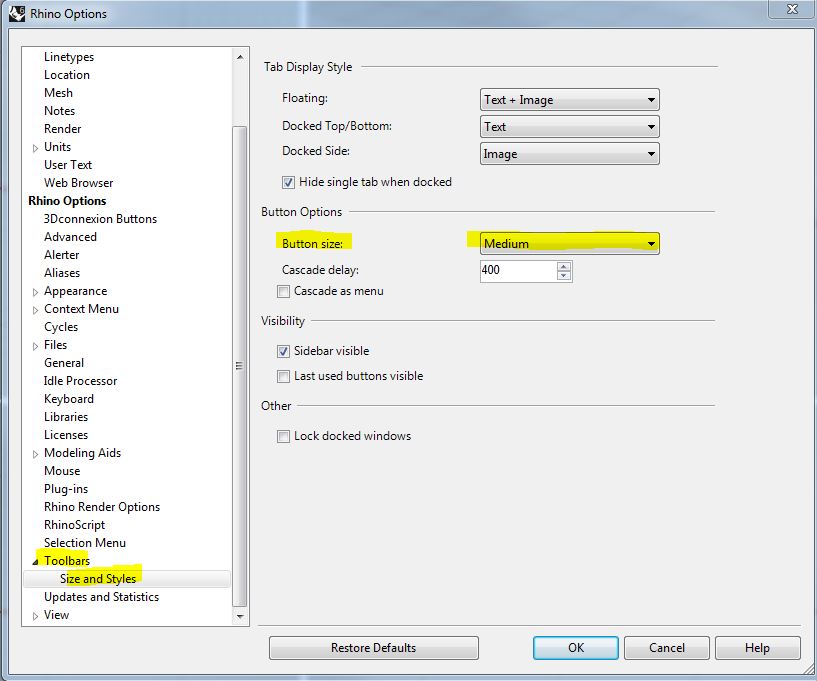
Task: Click the Cancel button
Action: 667,648
